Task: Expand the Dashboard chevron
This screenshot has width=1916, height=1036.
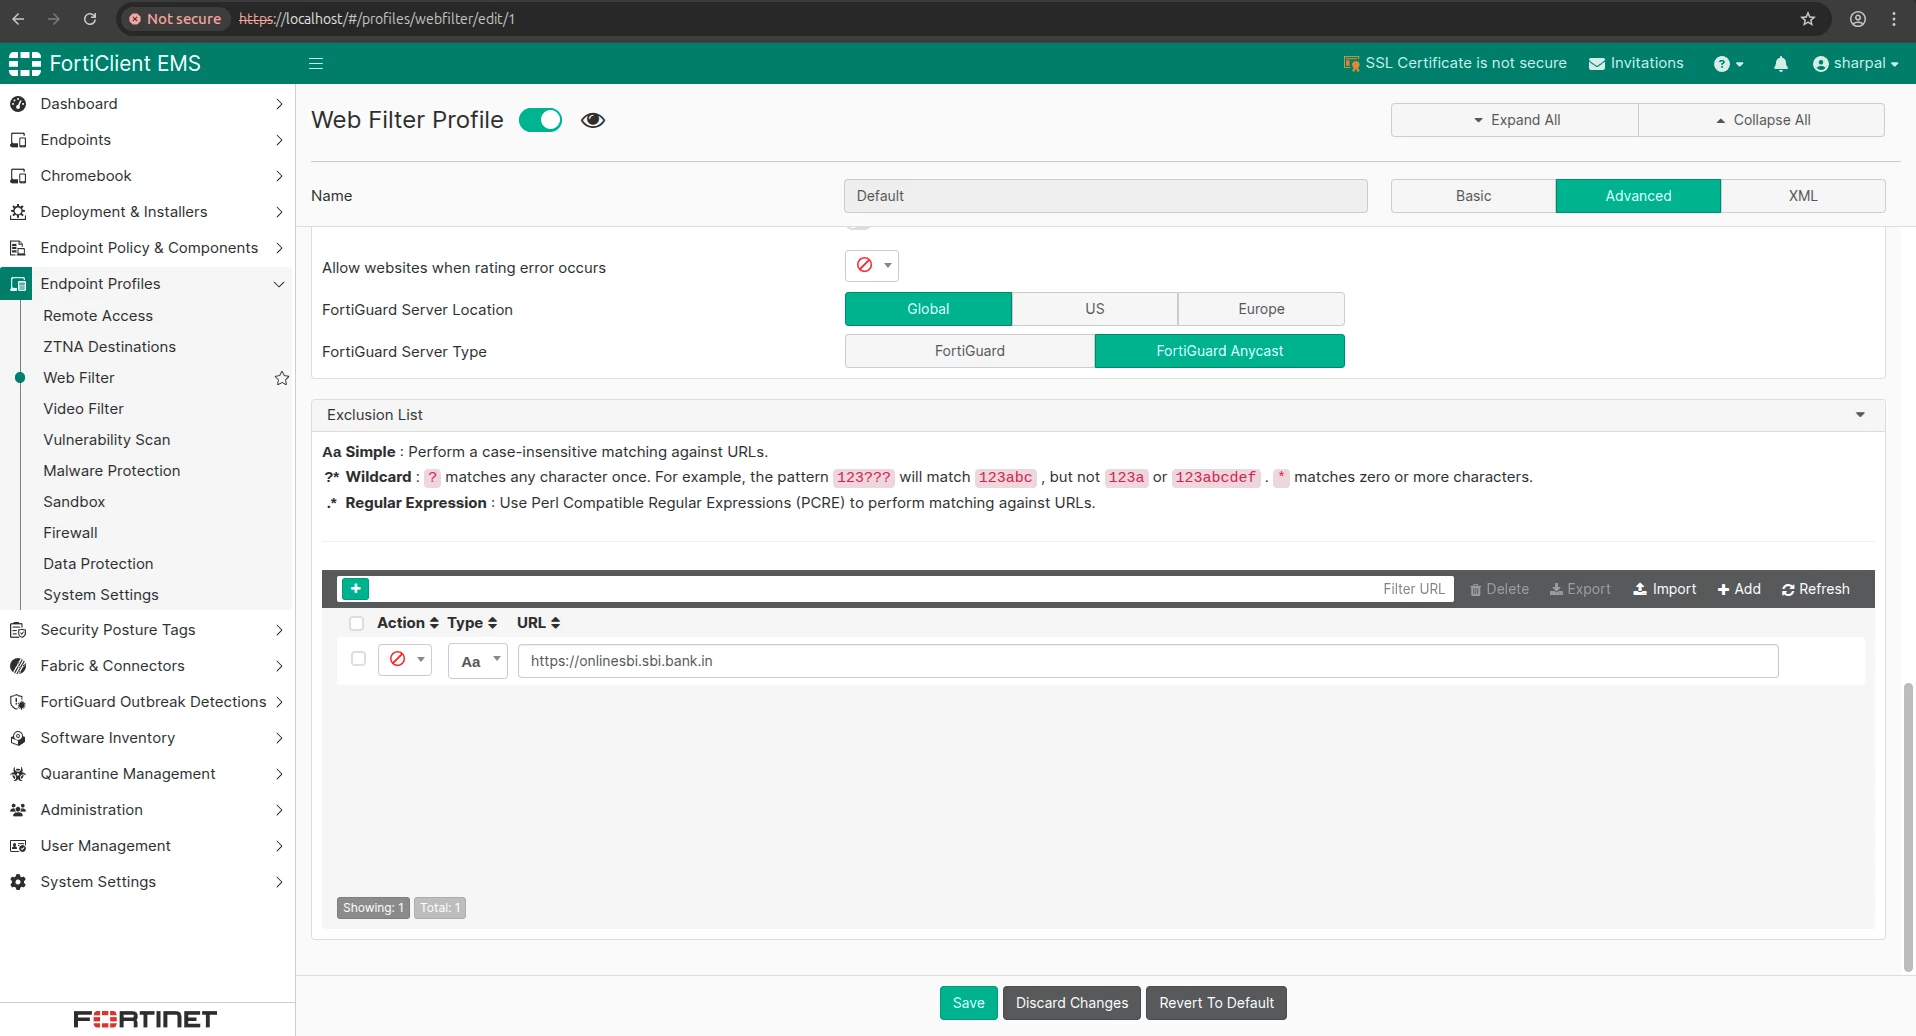Action: tap(279, 104)
